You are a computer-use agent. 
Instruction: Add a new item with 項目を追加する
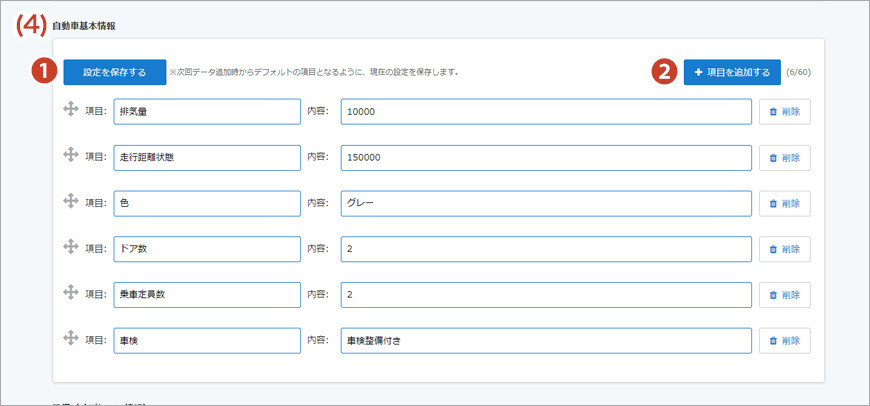(x=732, y=72)
